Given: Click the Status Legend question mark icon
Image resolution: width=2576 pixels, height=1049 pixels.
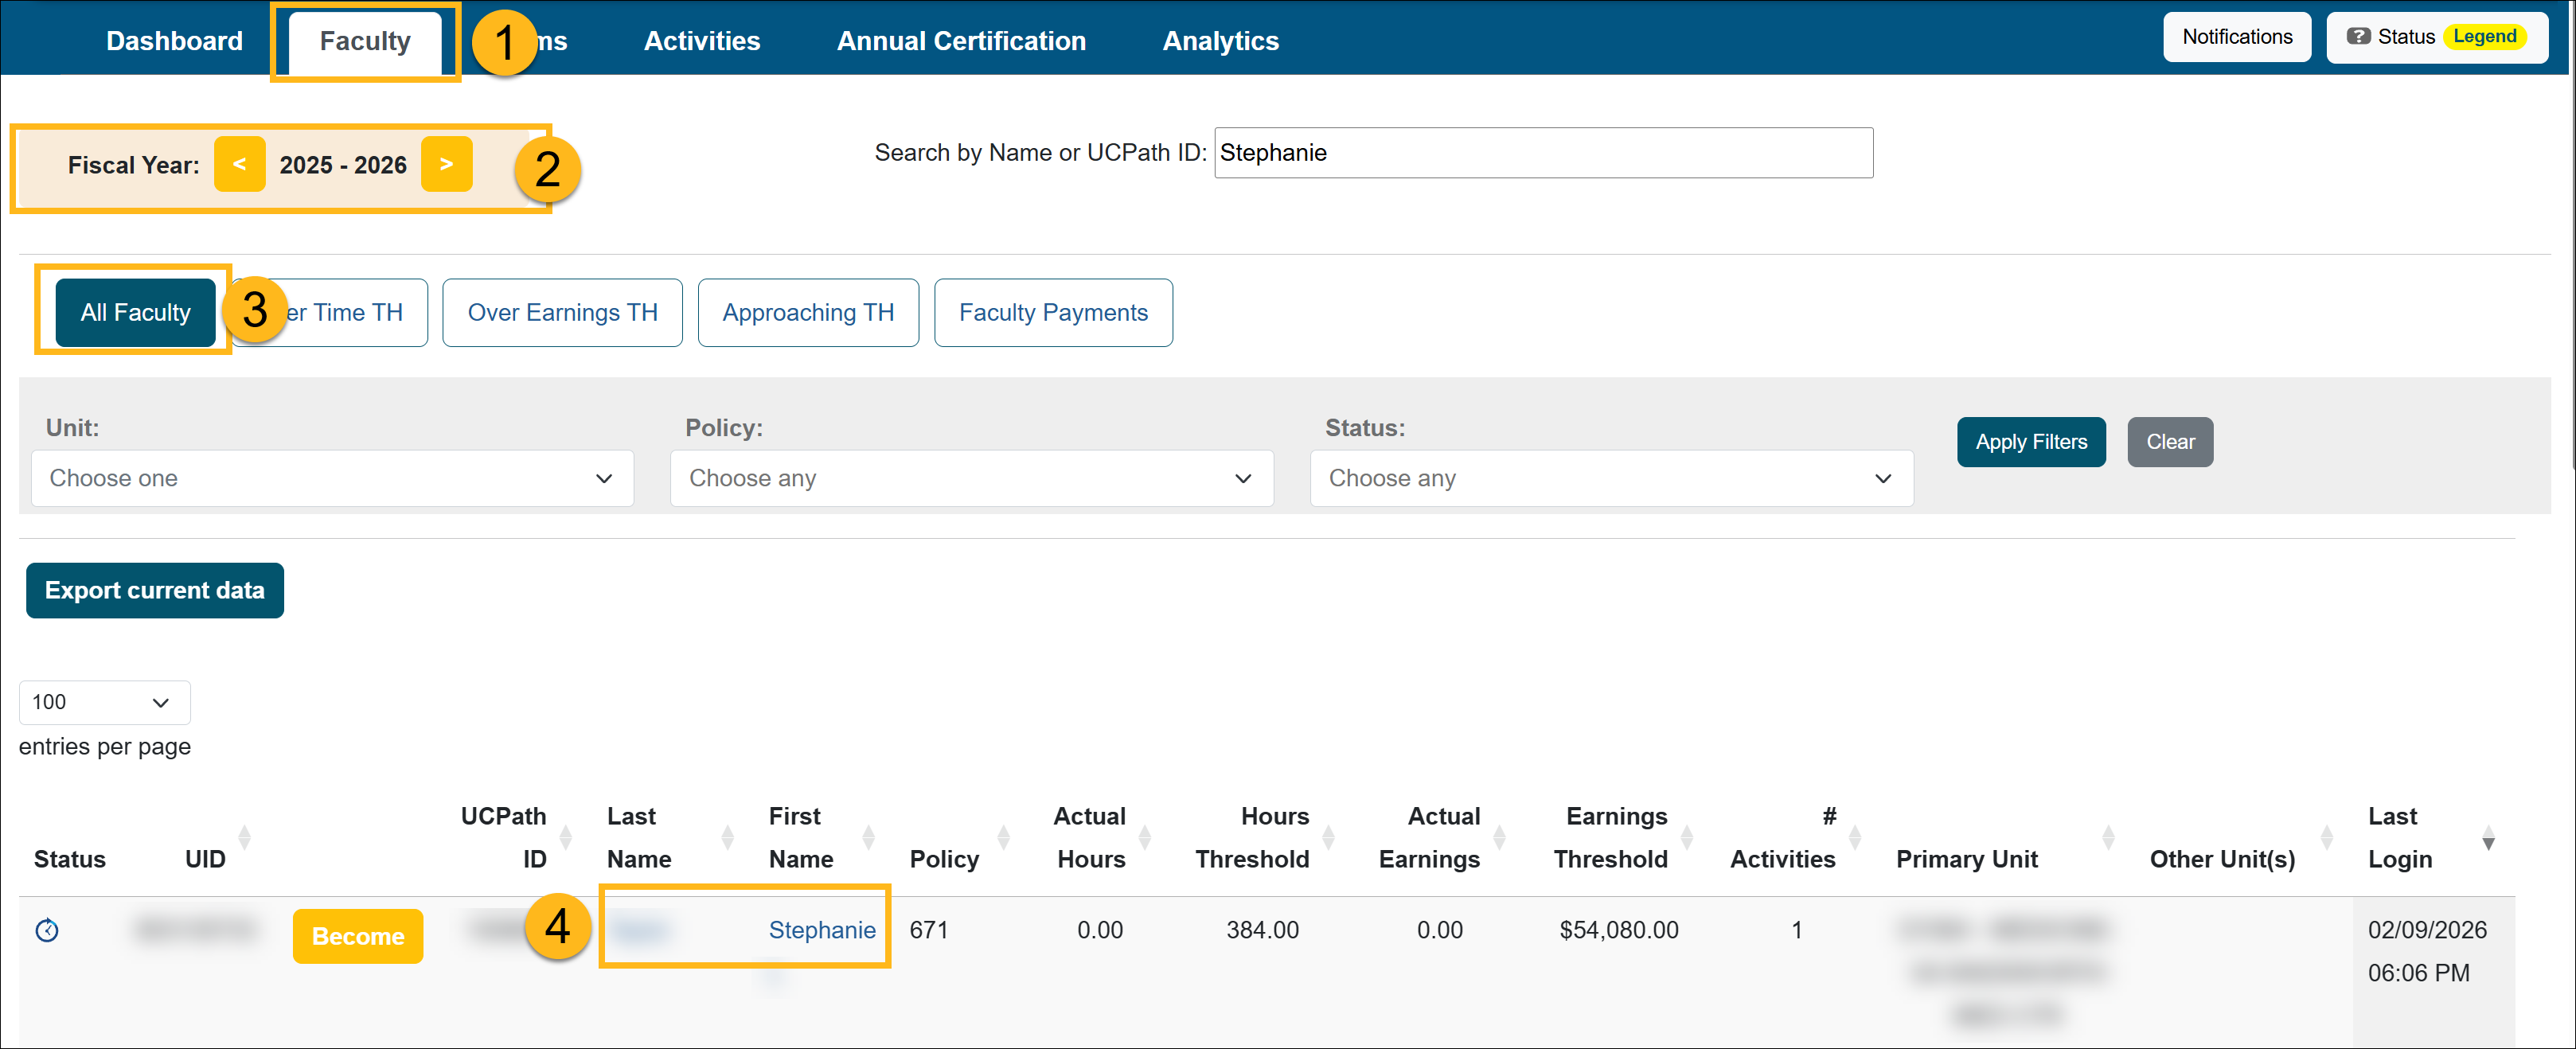Looking at the screenshot, I should (x=2359, y=36).
